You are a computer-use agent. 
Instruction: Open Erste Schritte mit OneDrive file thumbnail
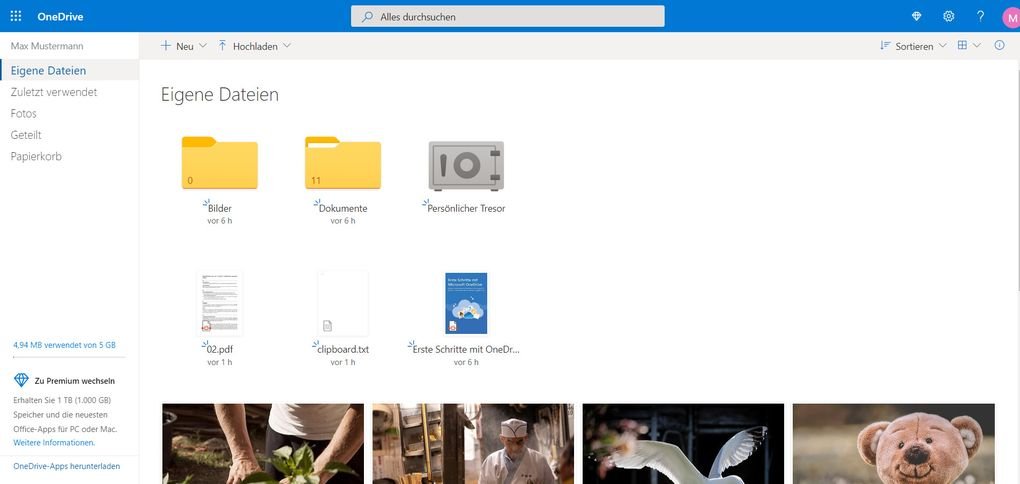[466, 303]
